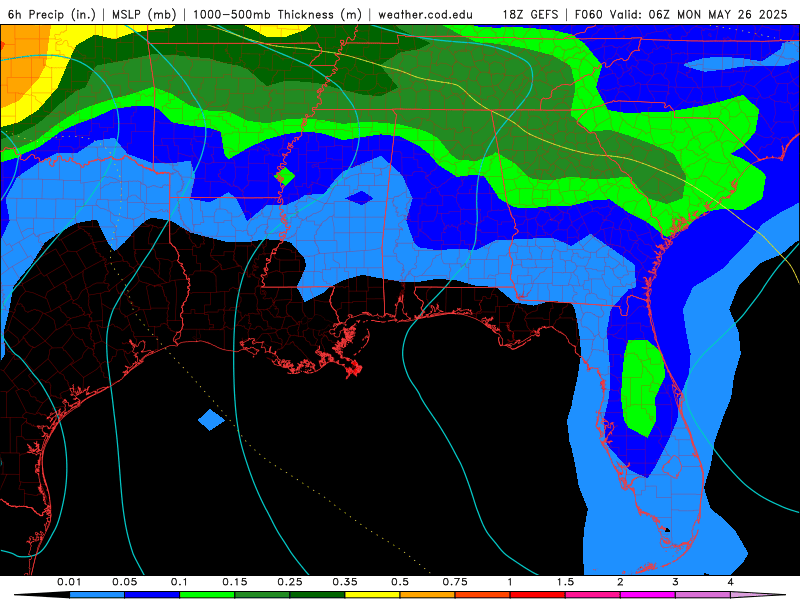Viewport: 800px width, 600px height.
Task: Click the '0.01' legend value label
Action: 69,582
